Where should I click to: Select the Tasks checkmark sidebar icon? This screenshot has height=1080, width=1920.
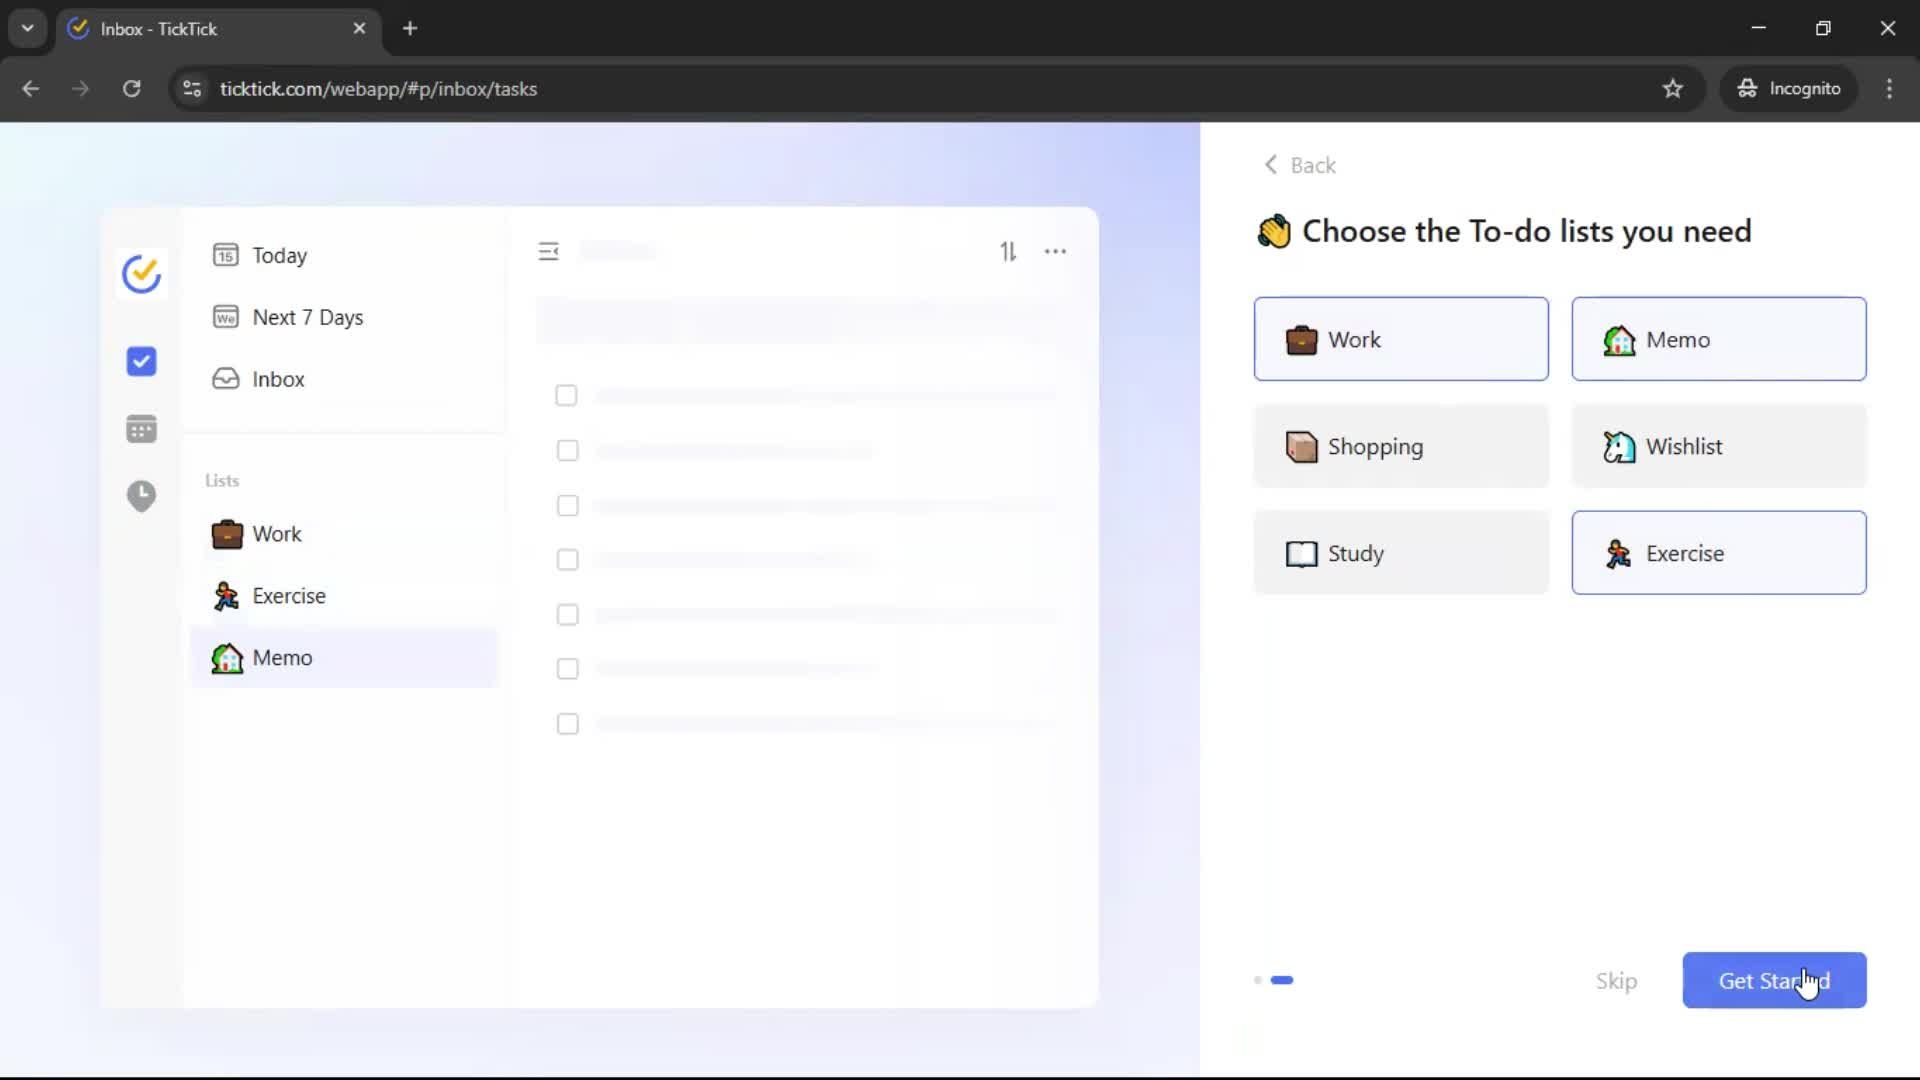coord(141,361)
